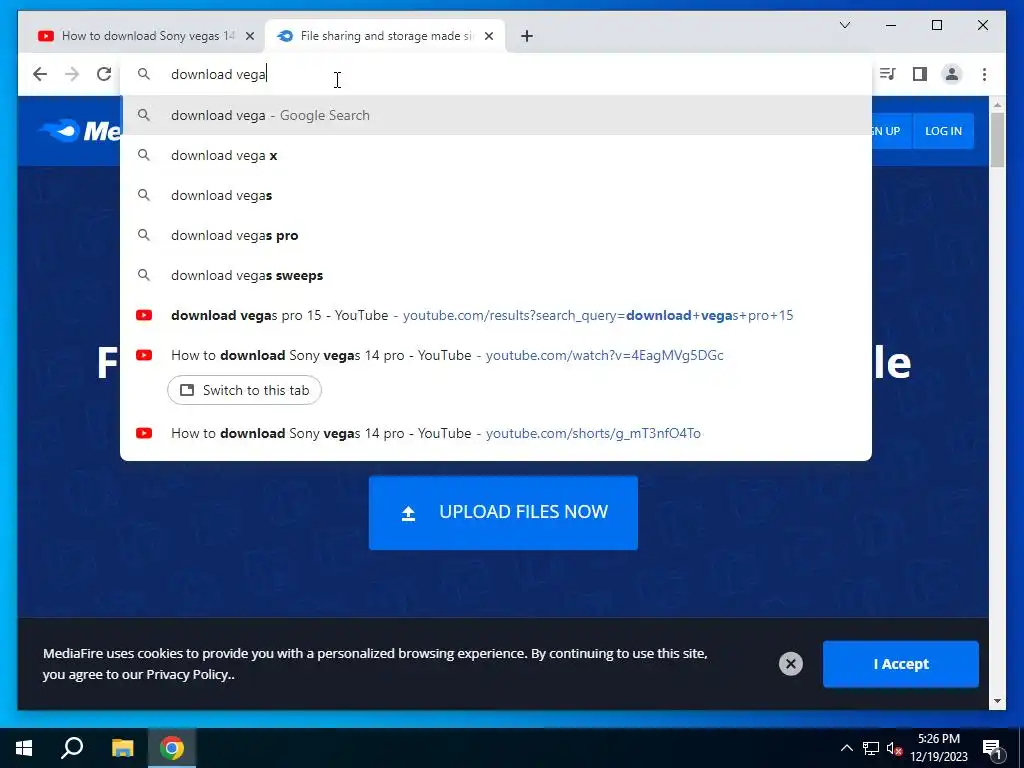Pick the 'download vegas' suggestion

pyautogui.click(x=496, y=195)
